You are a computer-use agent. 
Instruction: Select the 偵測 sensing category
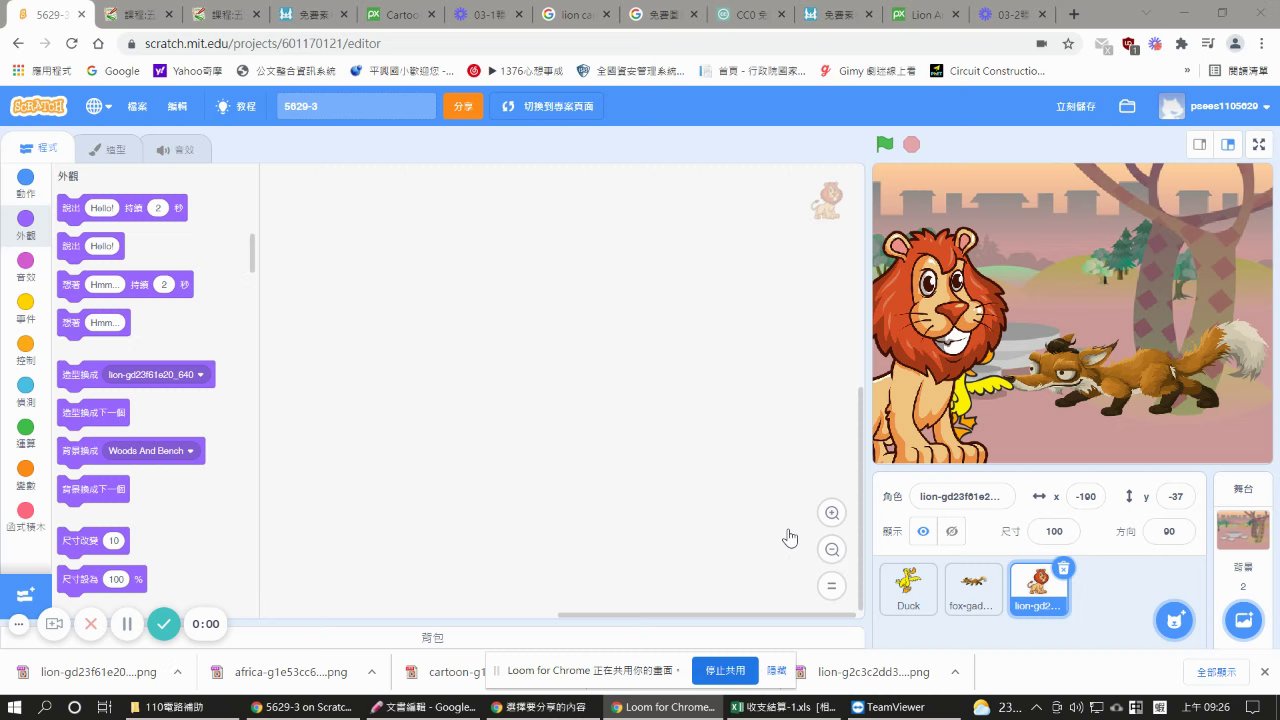(26, 392)
